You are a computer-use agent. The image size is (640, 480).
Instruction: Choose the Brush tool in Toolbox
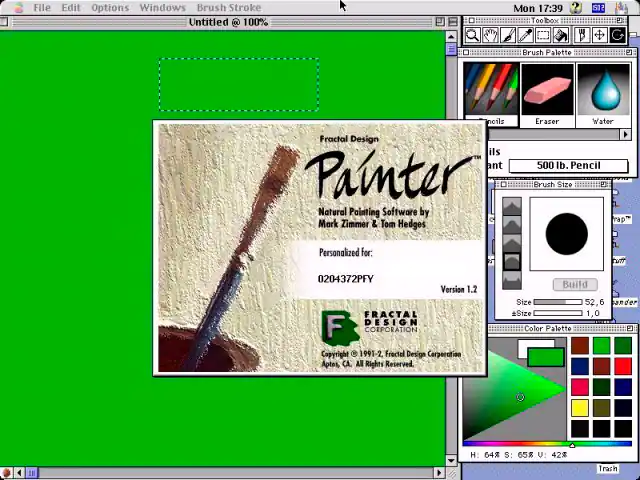click(x=508, y=35)
